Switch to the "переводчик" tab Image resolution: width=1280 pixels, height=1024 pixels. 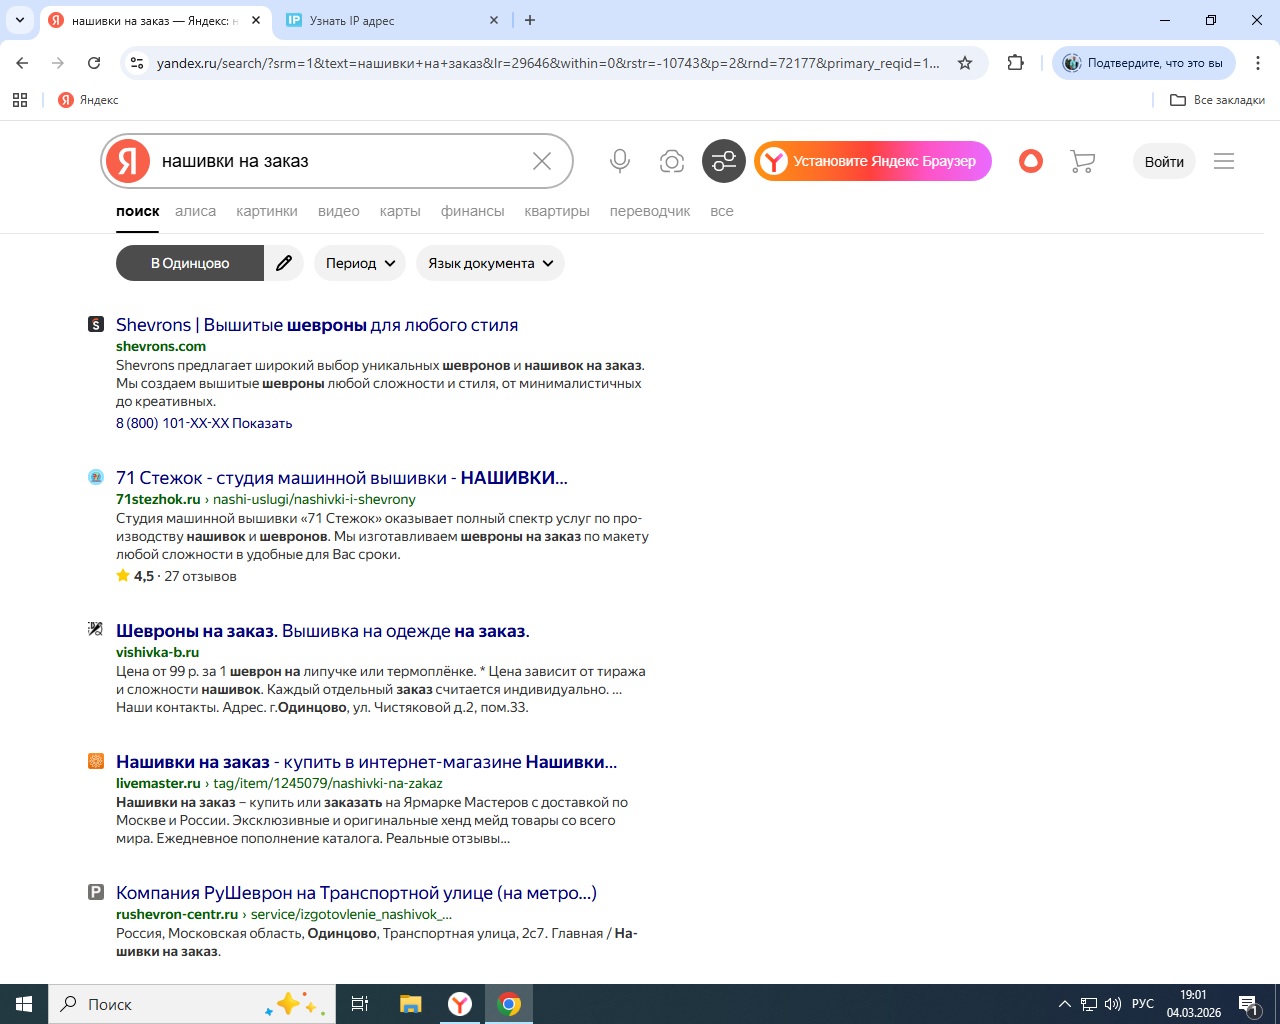point(650,211)
